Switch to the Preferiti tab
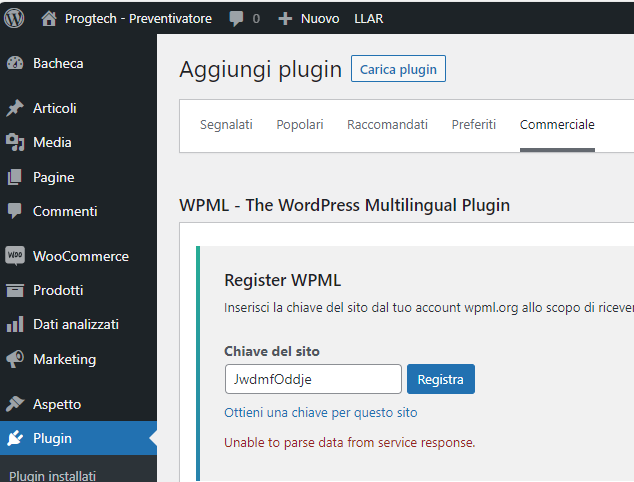This screenshot has width=634, height=482. point(473,125)
